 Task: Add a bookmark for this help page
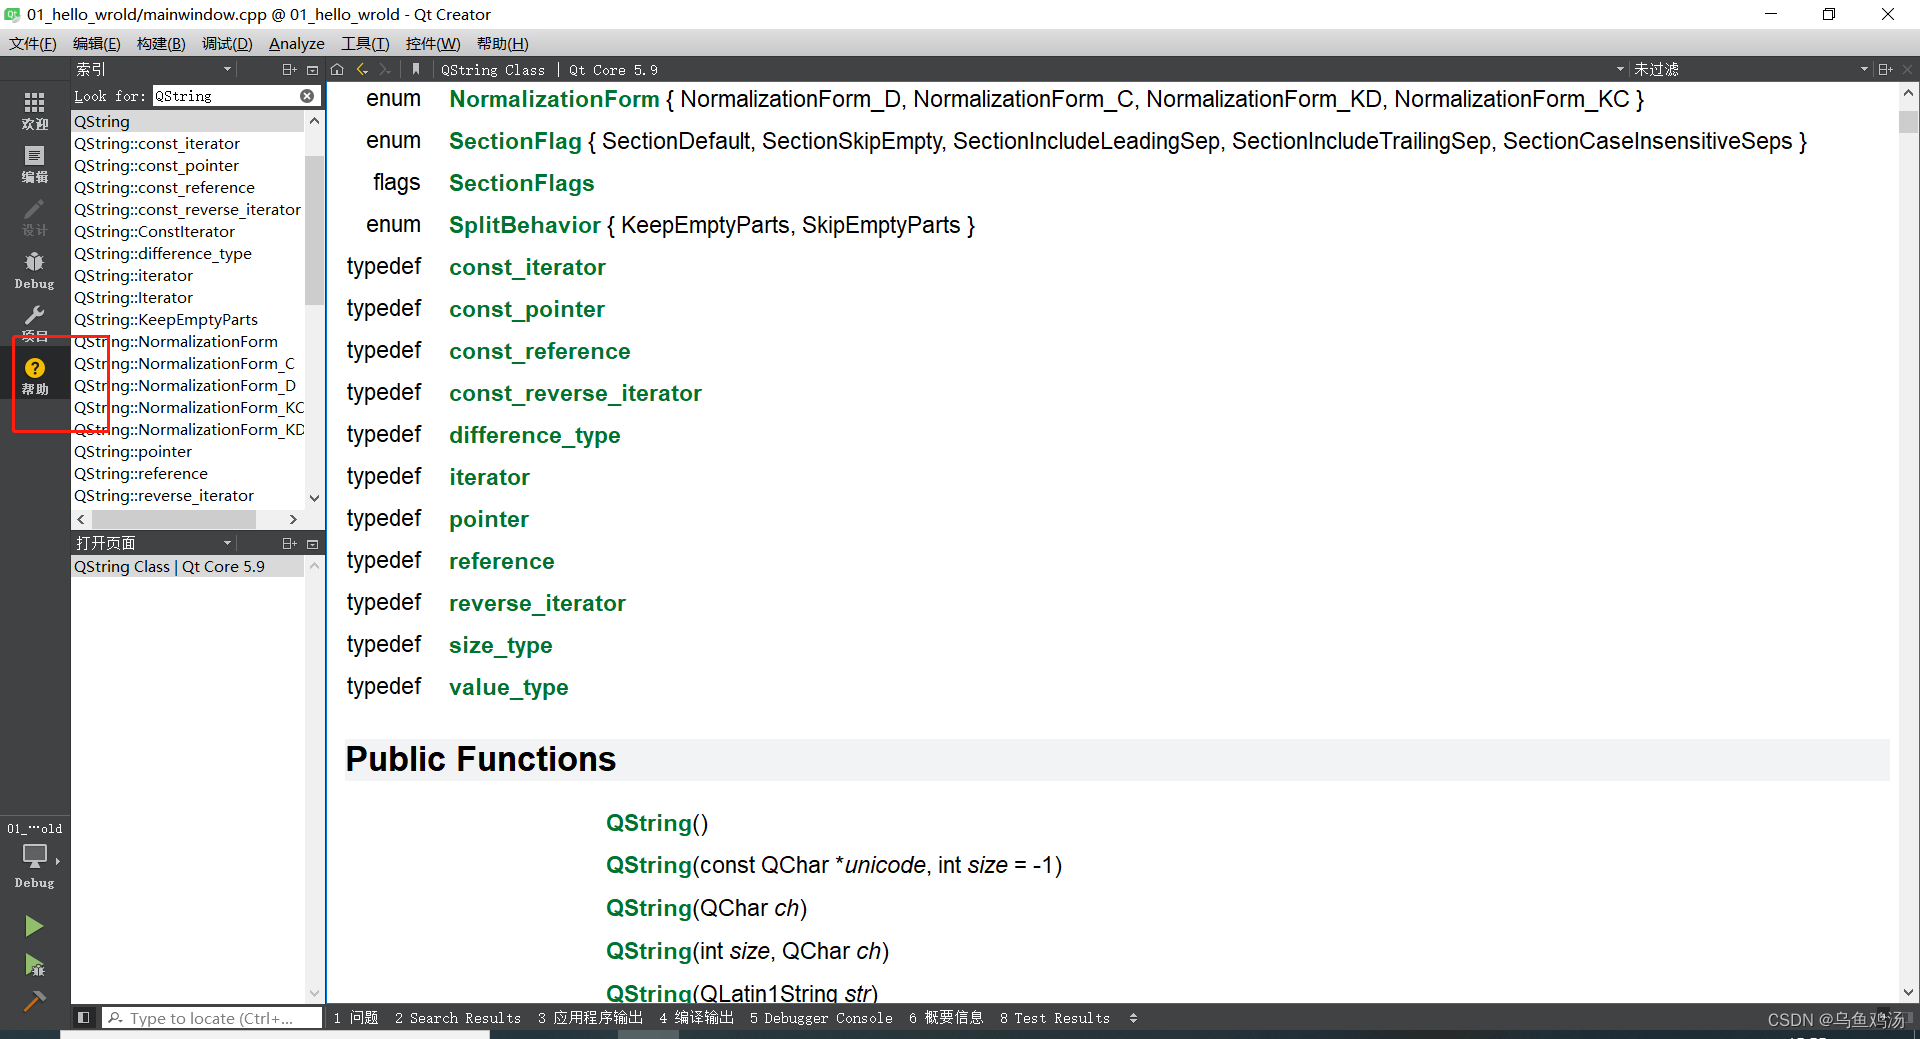point(416,69)
